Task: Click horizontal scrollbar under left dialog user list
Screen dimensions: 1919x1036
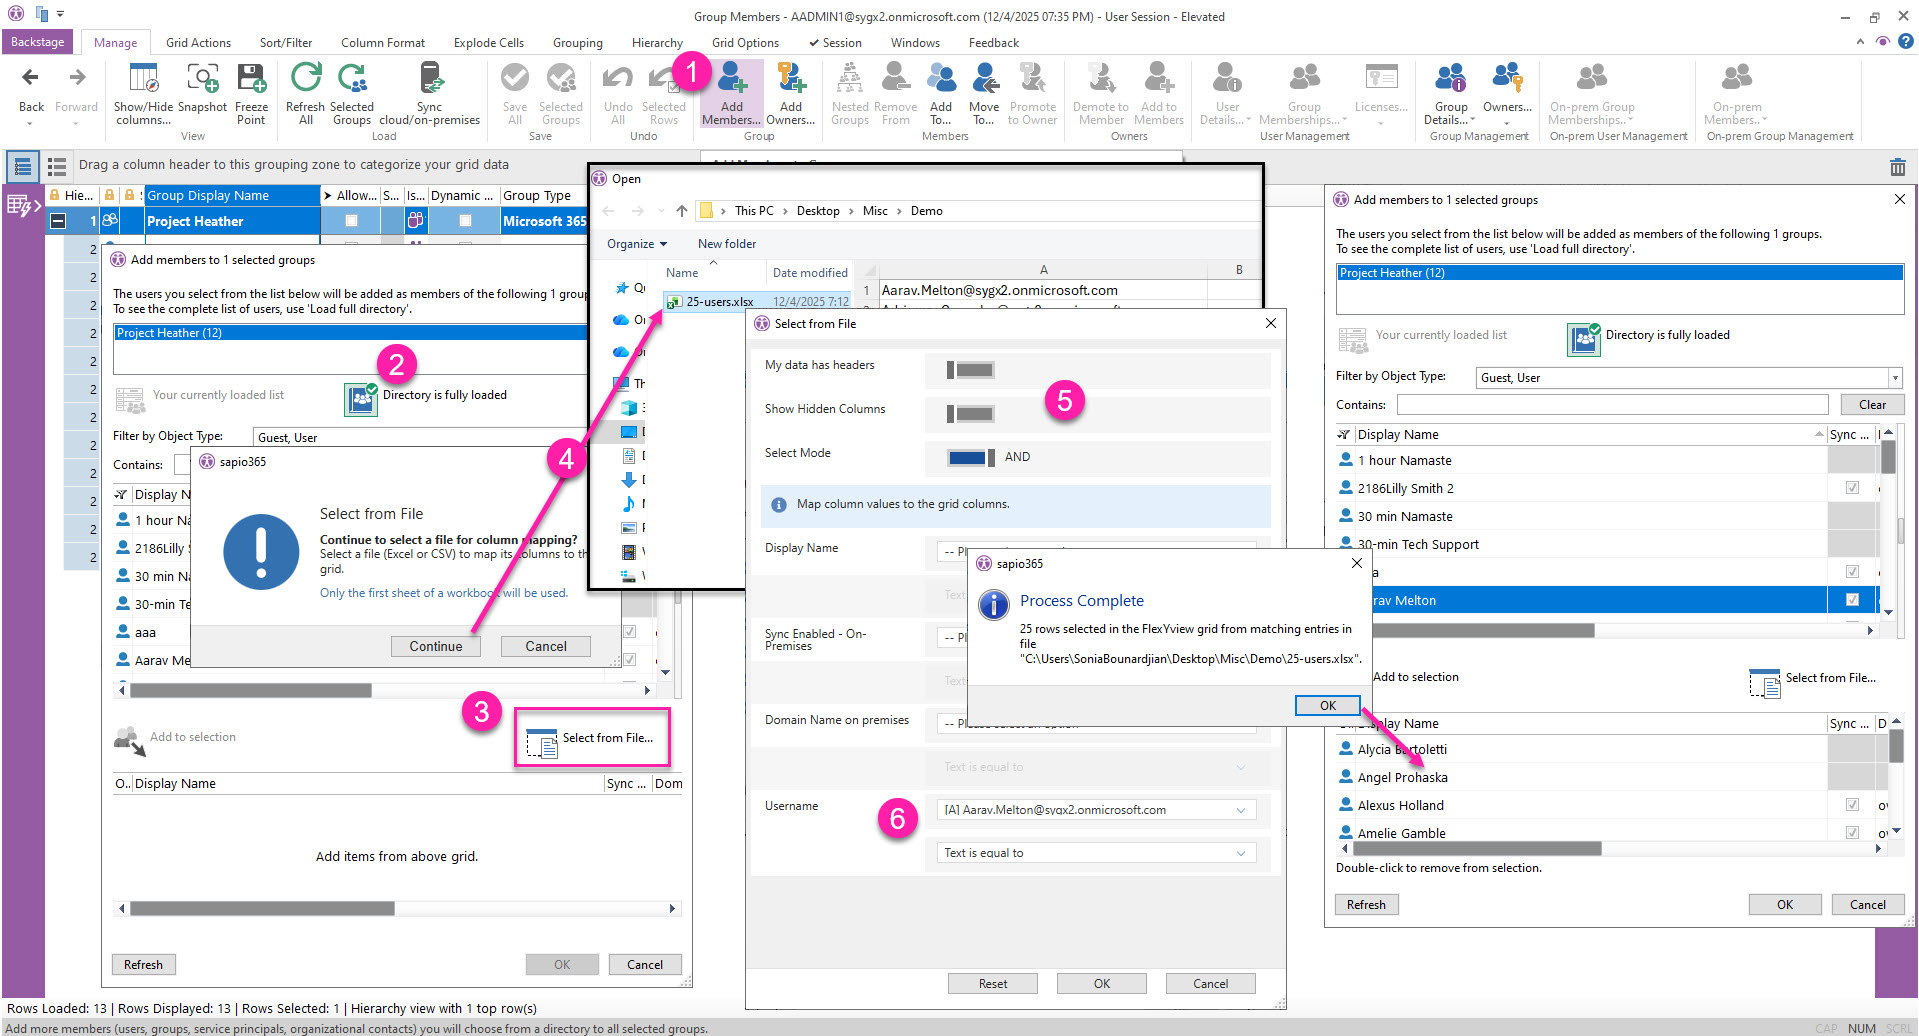Action: (x=250, y=690)
